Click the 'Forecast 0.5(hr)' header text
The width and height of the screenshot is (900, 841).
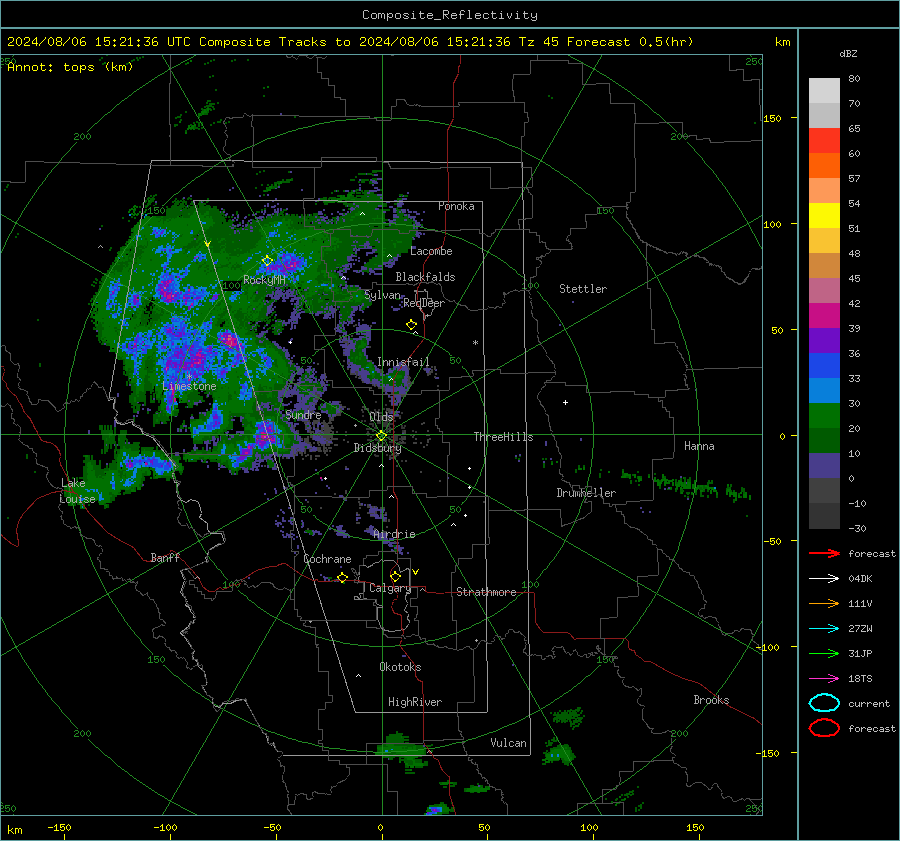(x=630, y=42)
